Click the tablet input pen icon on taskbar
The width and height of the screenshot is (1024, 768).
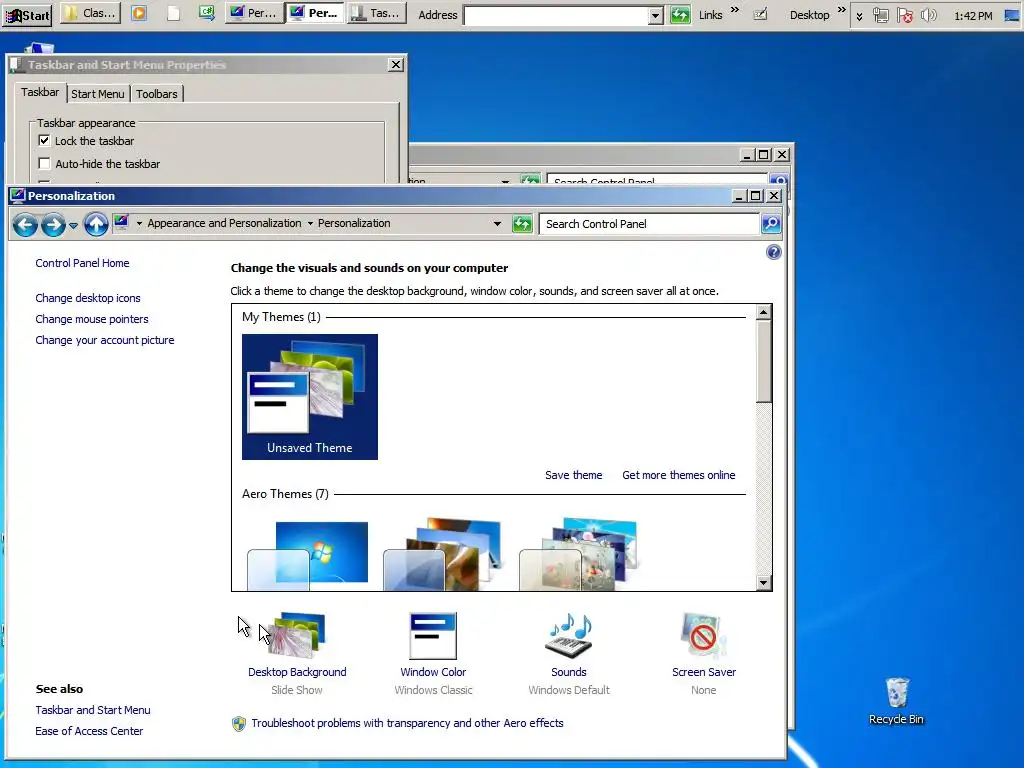click(x=760, y=14)
